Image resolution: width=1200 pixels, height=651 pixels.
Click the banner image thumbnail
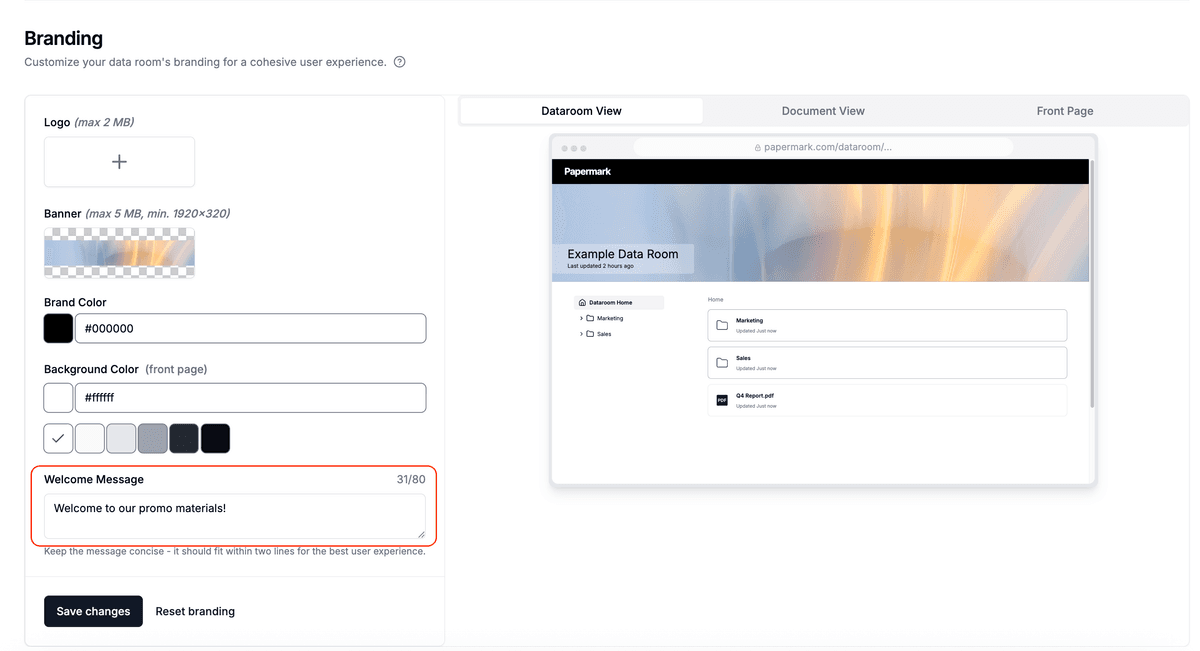[119, 253]
